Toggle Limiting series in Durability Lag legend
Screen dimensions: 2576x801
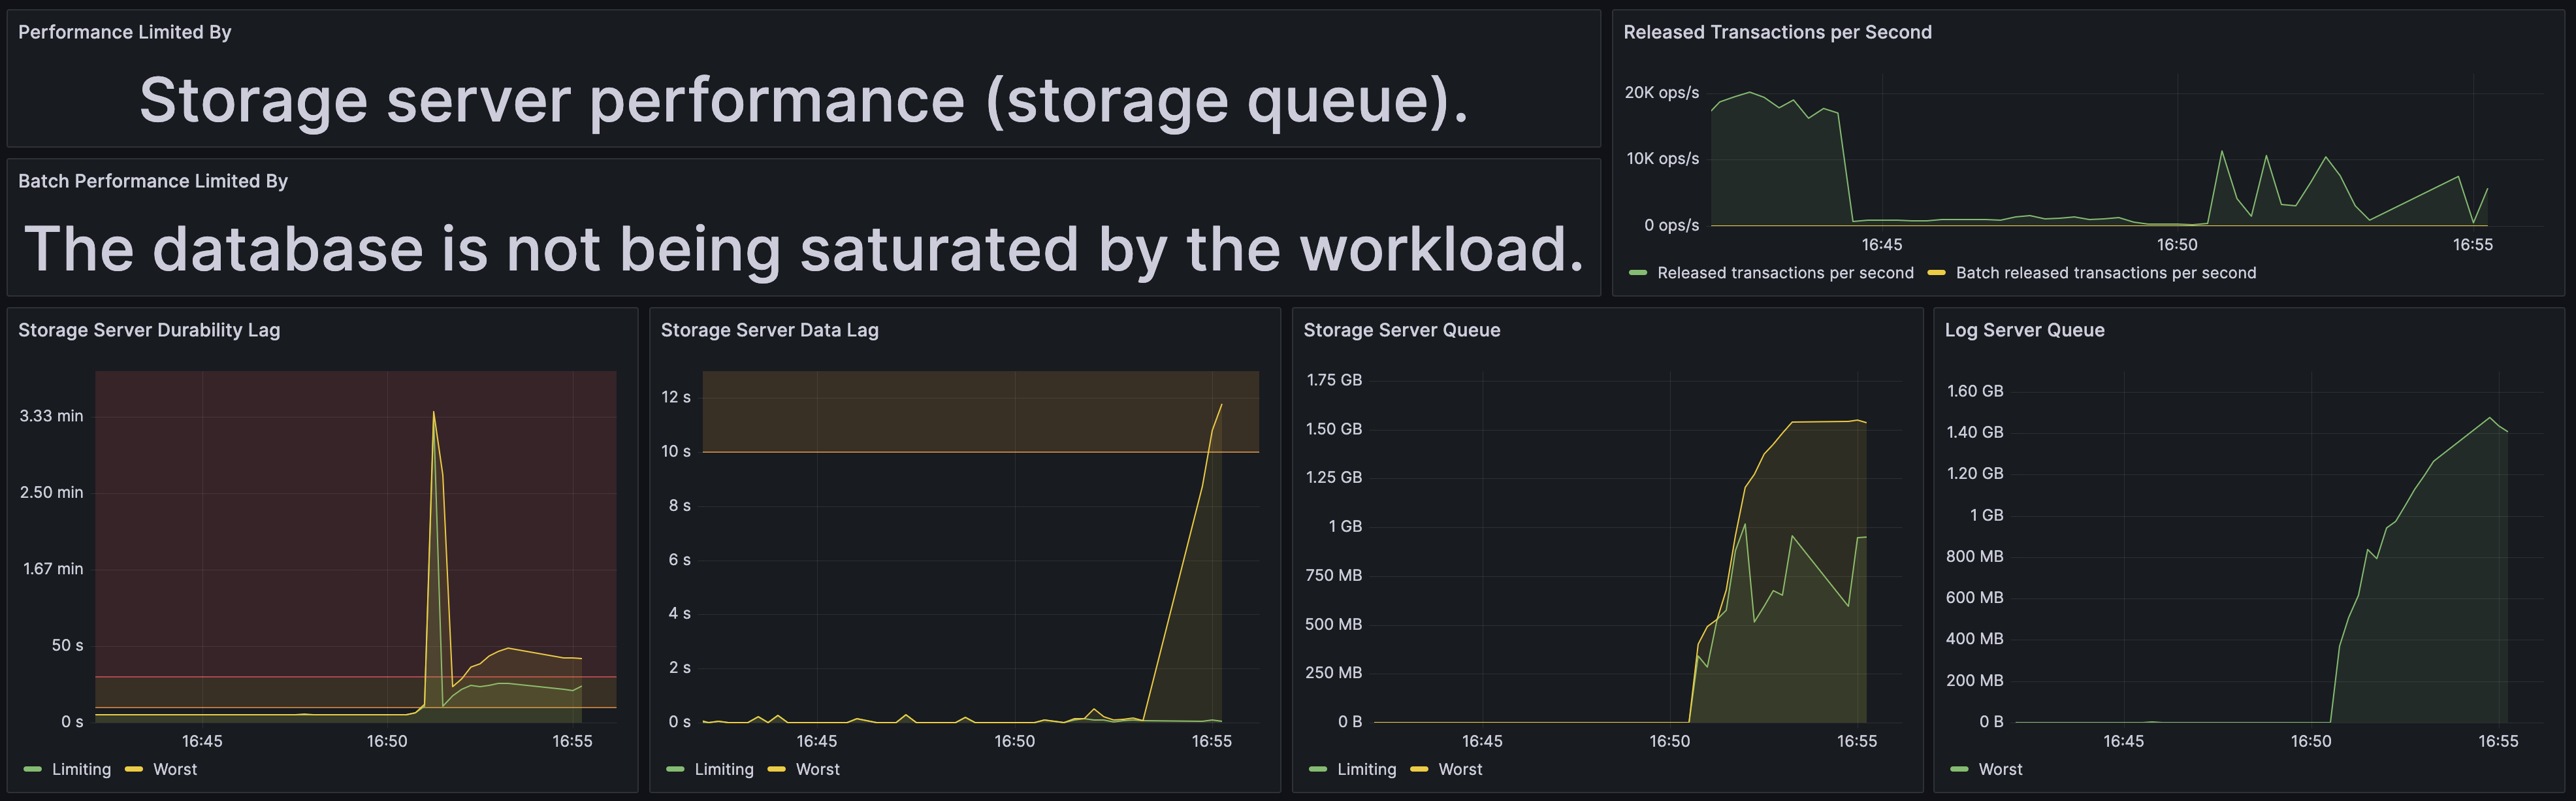(x=81, y=769)
